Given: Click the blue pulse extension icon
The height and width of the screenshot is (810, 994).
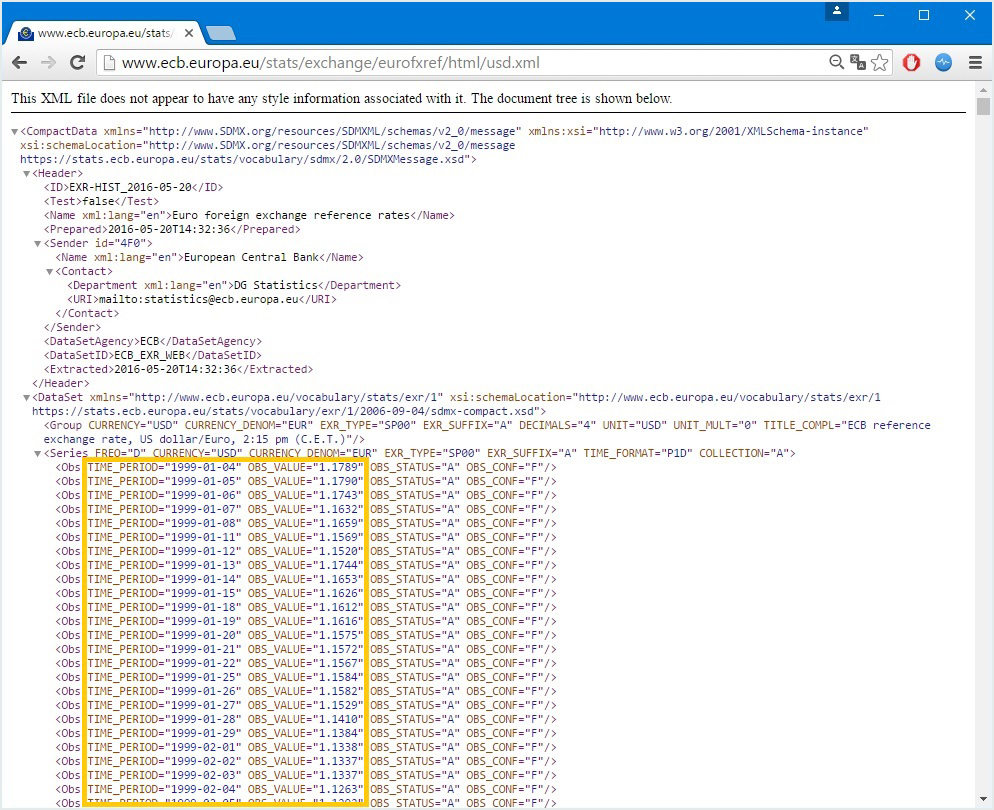Looking at the screenshot, I should click(943, 62).
